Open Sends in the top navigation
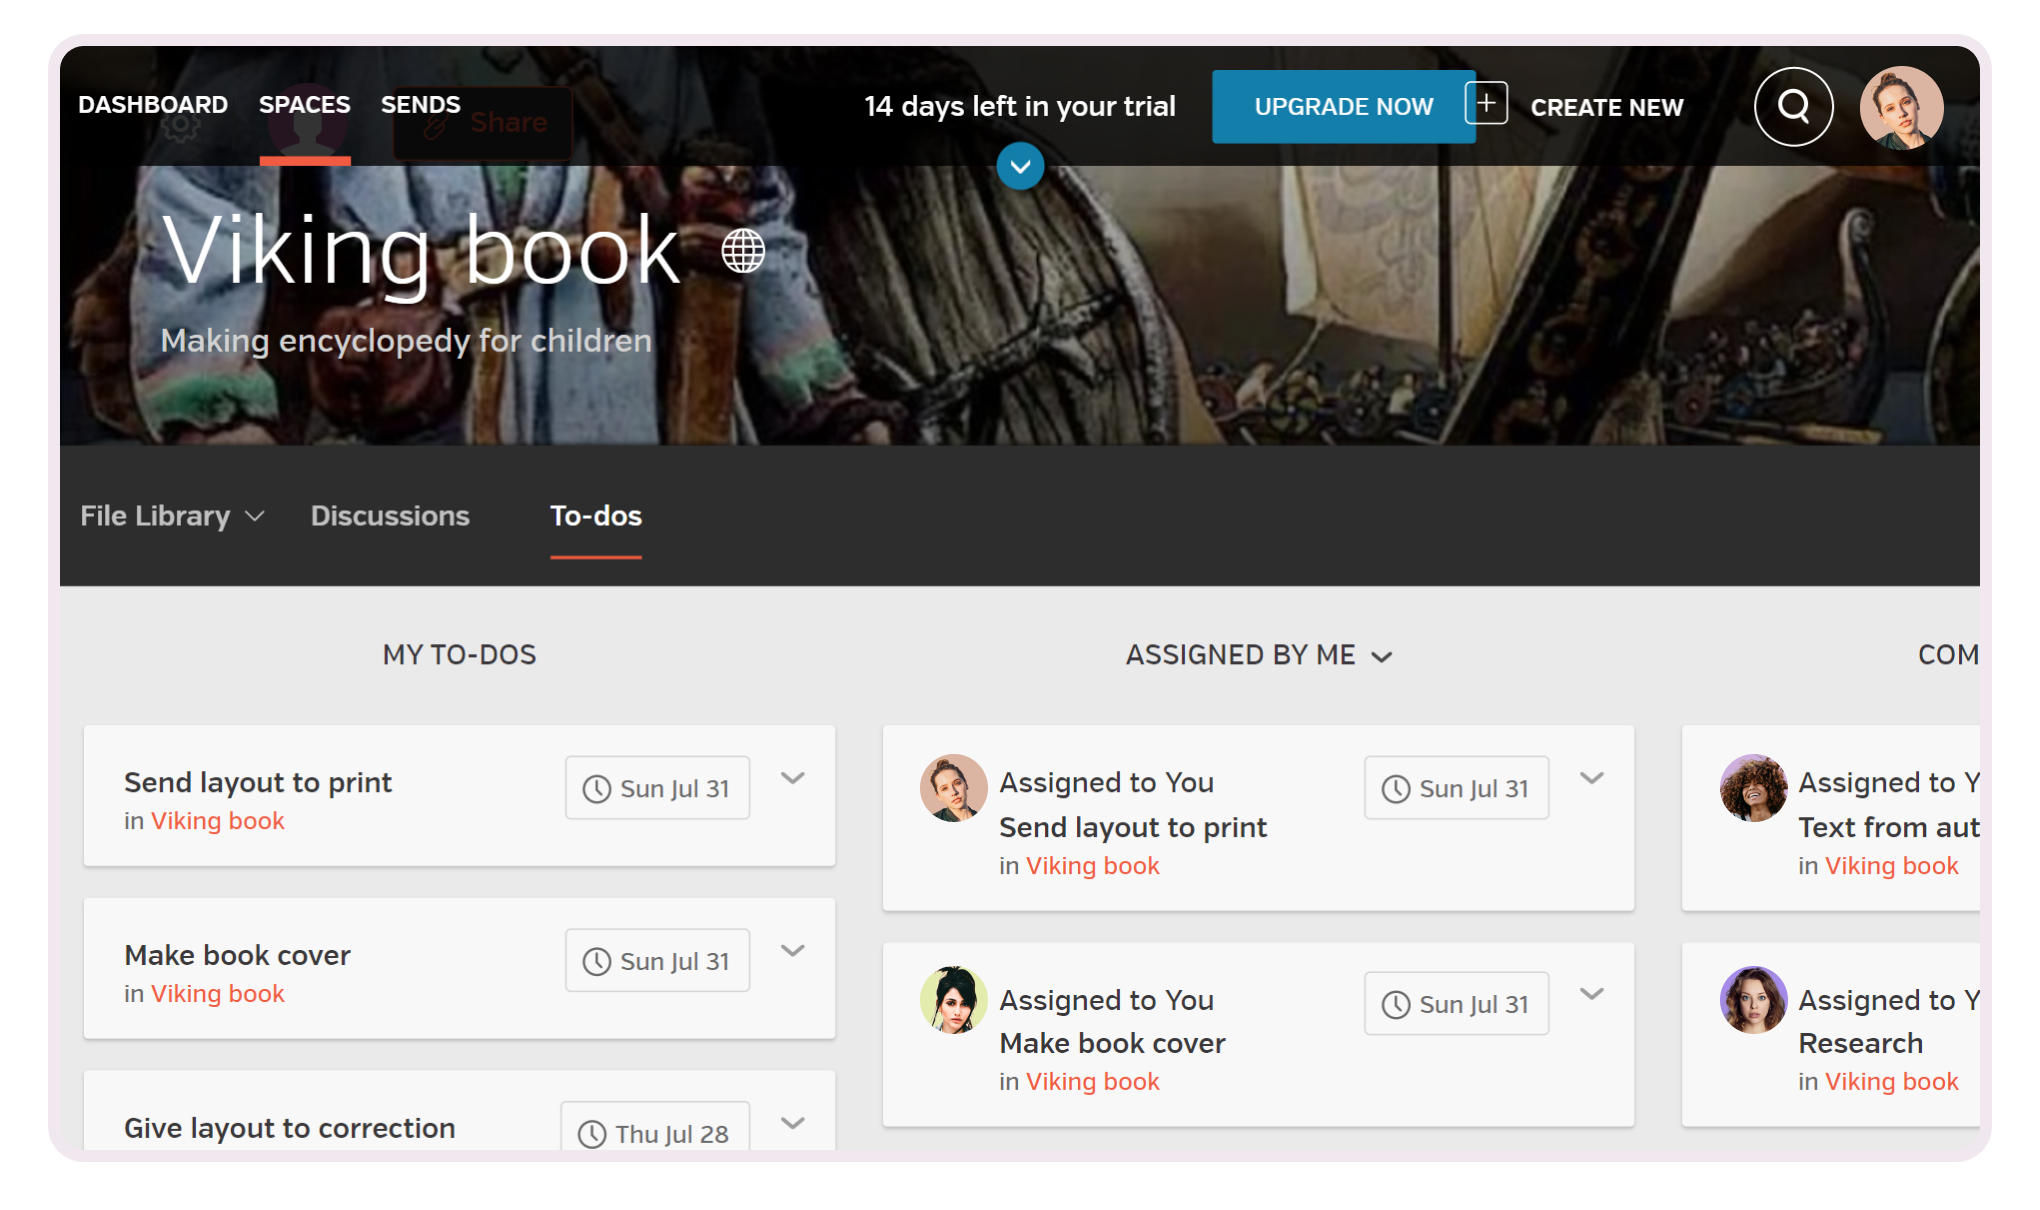Image resolution: width=2040 pixels, height=1210 pixels. [x=420, y=105]
